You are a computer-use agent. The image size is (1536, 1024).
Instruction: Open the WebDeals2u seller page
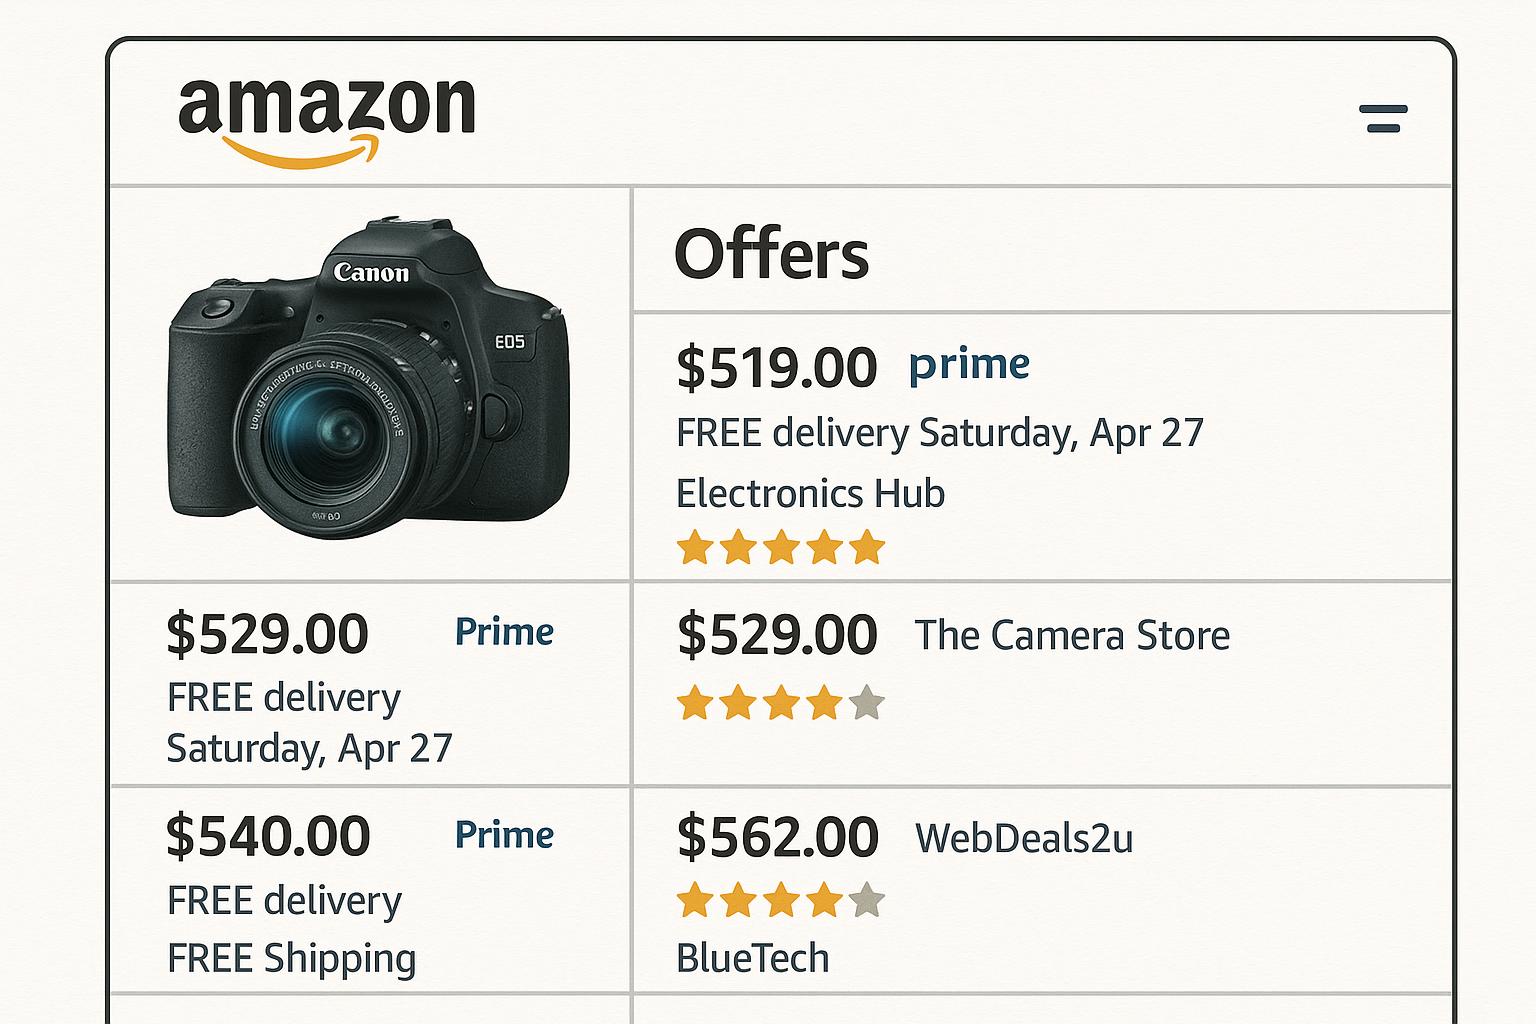click(x=1026, y=840)
